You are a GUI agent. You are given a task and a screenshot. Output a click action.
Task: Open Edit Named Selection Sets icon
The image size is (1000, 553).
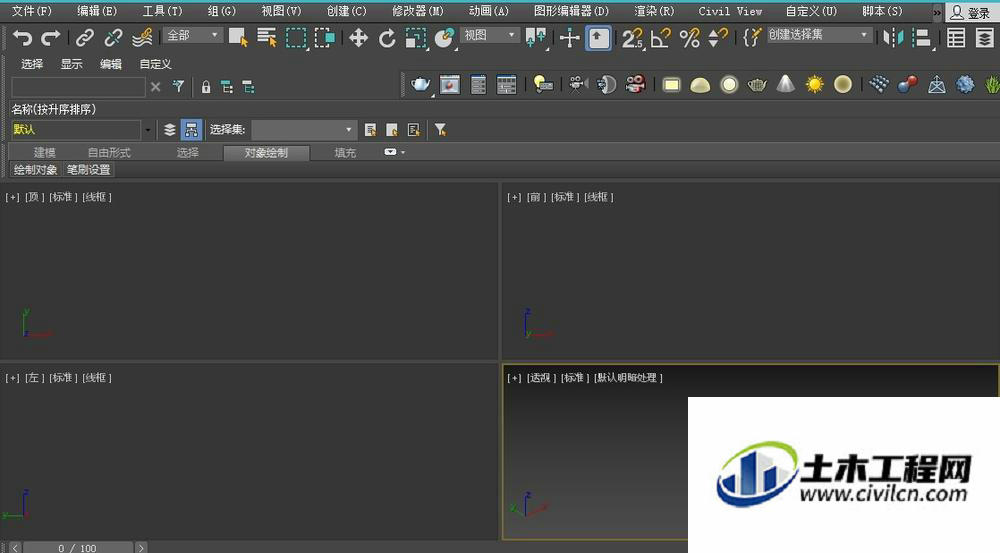pos(751,38)
